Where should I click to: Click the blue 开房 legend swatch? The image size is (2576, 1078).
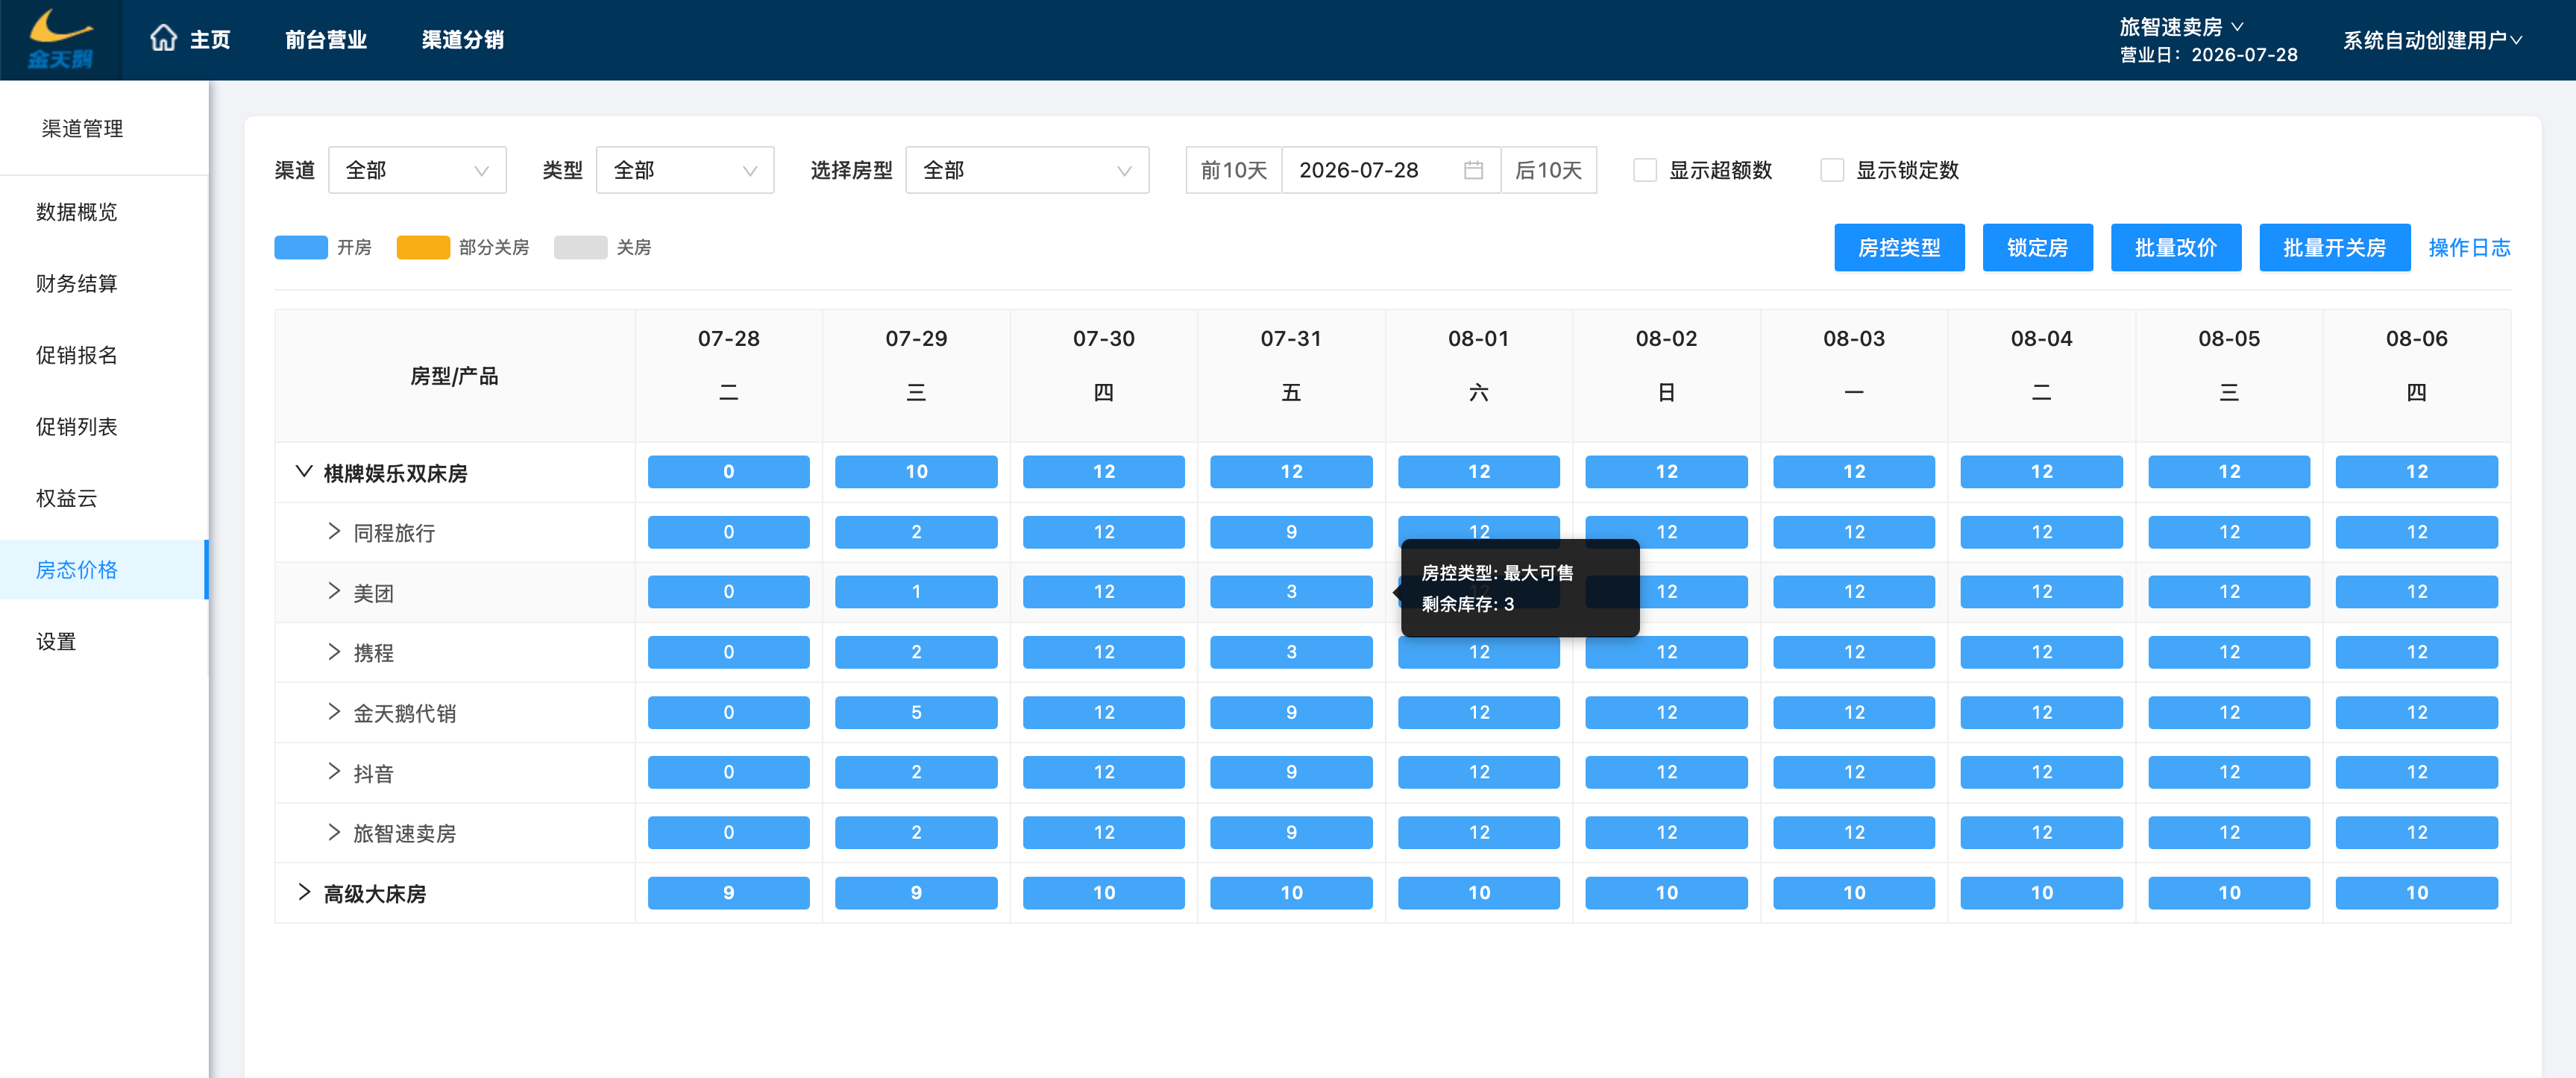[x=301, y=248]
